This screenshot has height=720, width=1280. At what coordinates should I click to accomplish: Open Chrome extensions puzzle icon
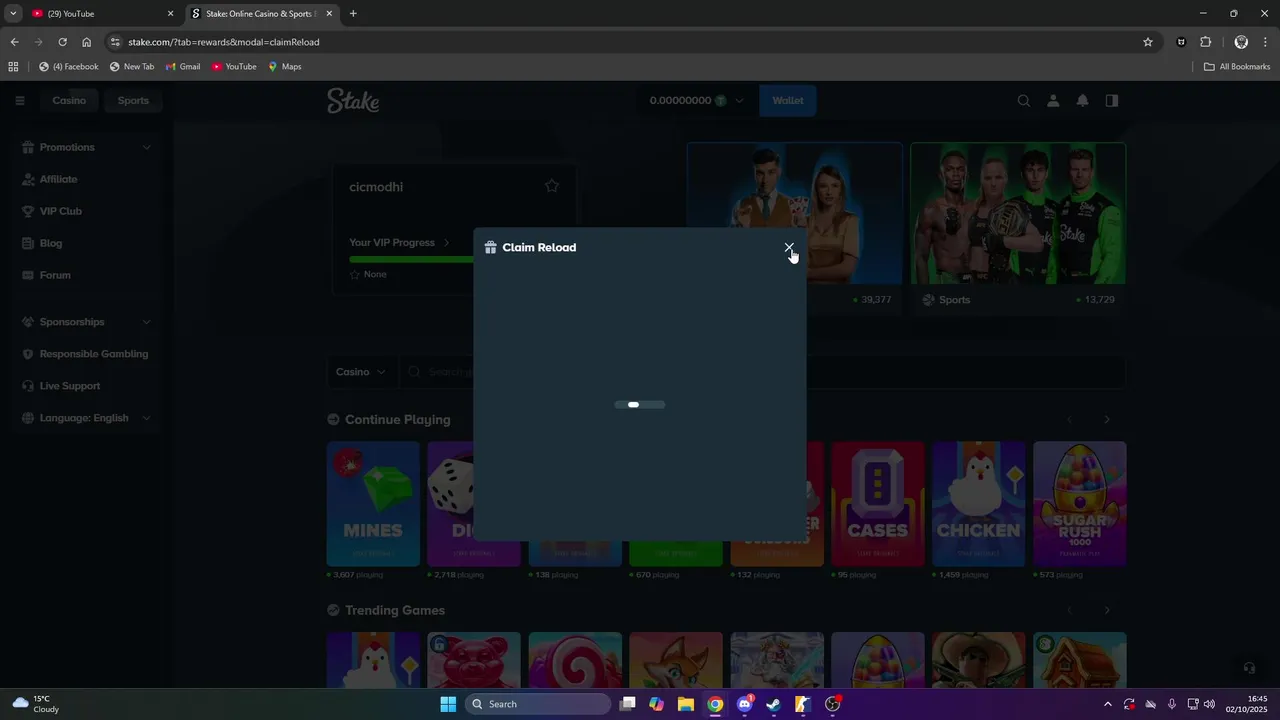pyautogui.click(x=1205, y=42)
